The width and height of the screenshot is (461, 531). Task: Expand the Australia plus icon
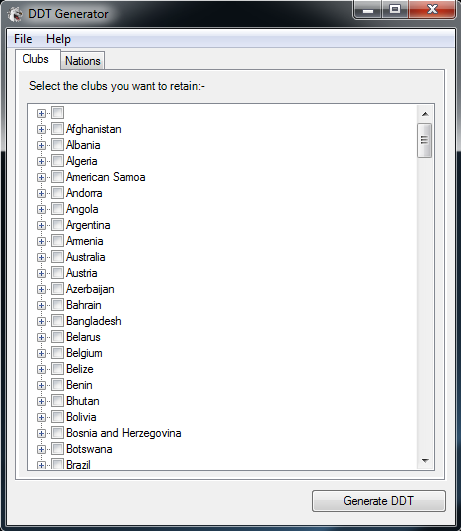click(x=41, y=257)
